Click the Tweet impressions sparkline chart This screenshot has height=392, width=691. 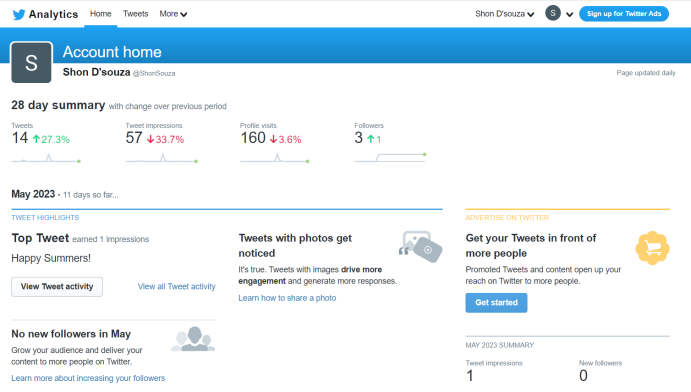(x=161, y=158)
